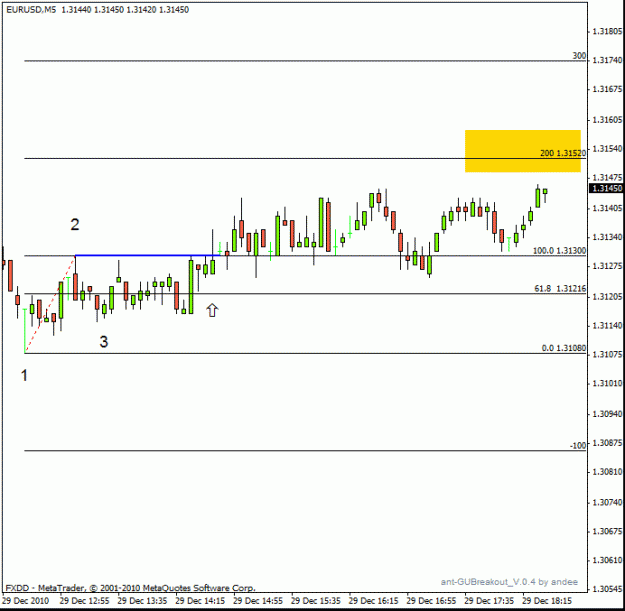The height and width of the screenshot is (611, 625).
Task: Click the 29 Dec 15:35 time label
Action: click(316, 601)
